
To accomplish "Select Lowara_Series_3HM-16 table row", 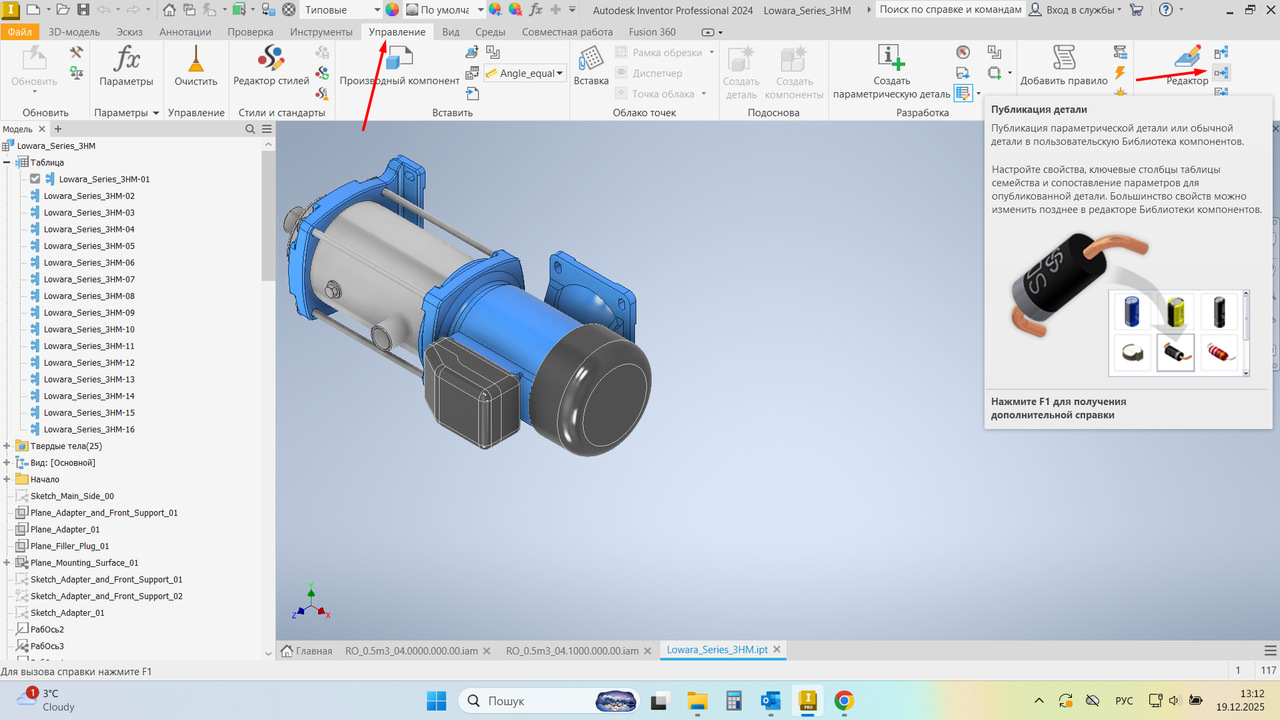I will click(x=89, y=429).
